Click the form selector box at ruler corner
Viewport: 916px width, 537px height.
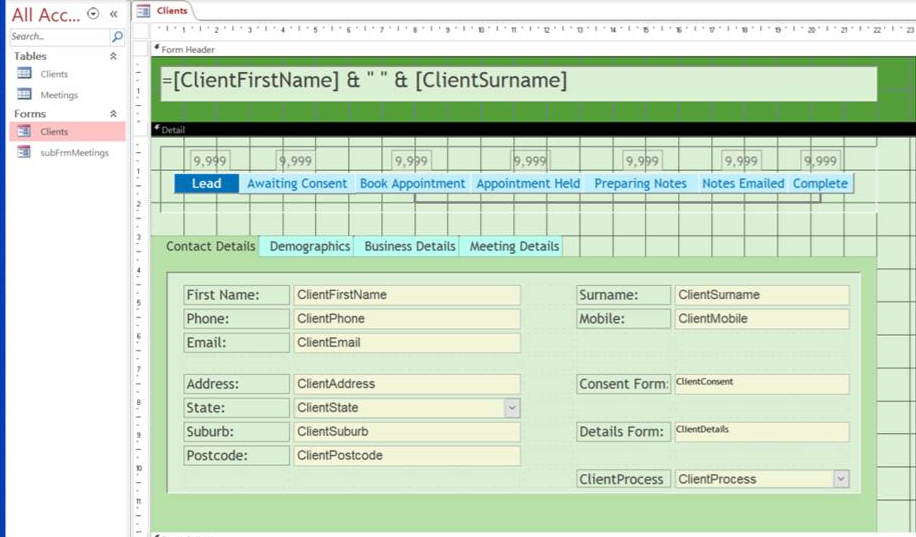point(141,30)
